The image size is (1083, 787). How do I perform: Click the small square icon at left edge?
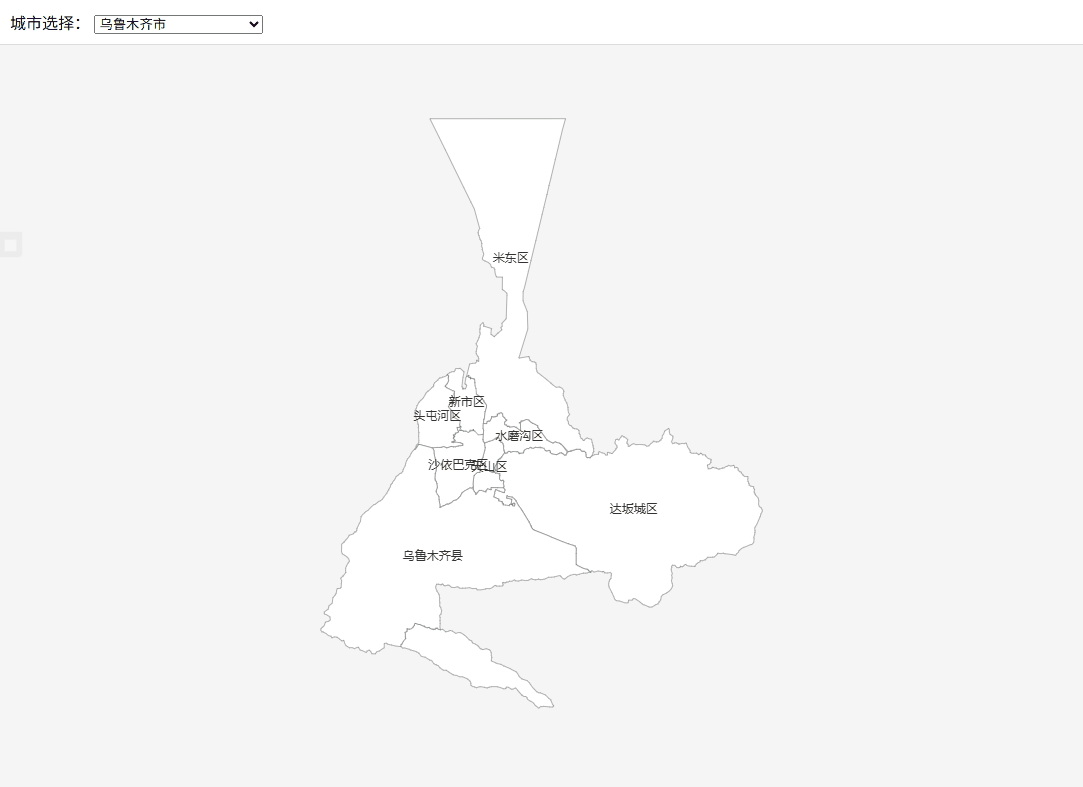click(10, 245)
